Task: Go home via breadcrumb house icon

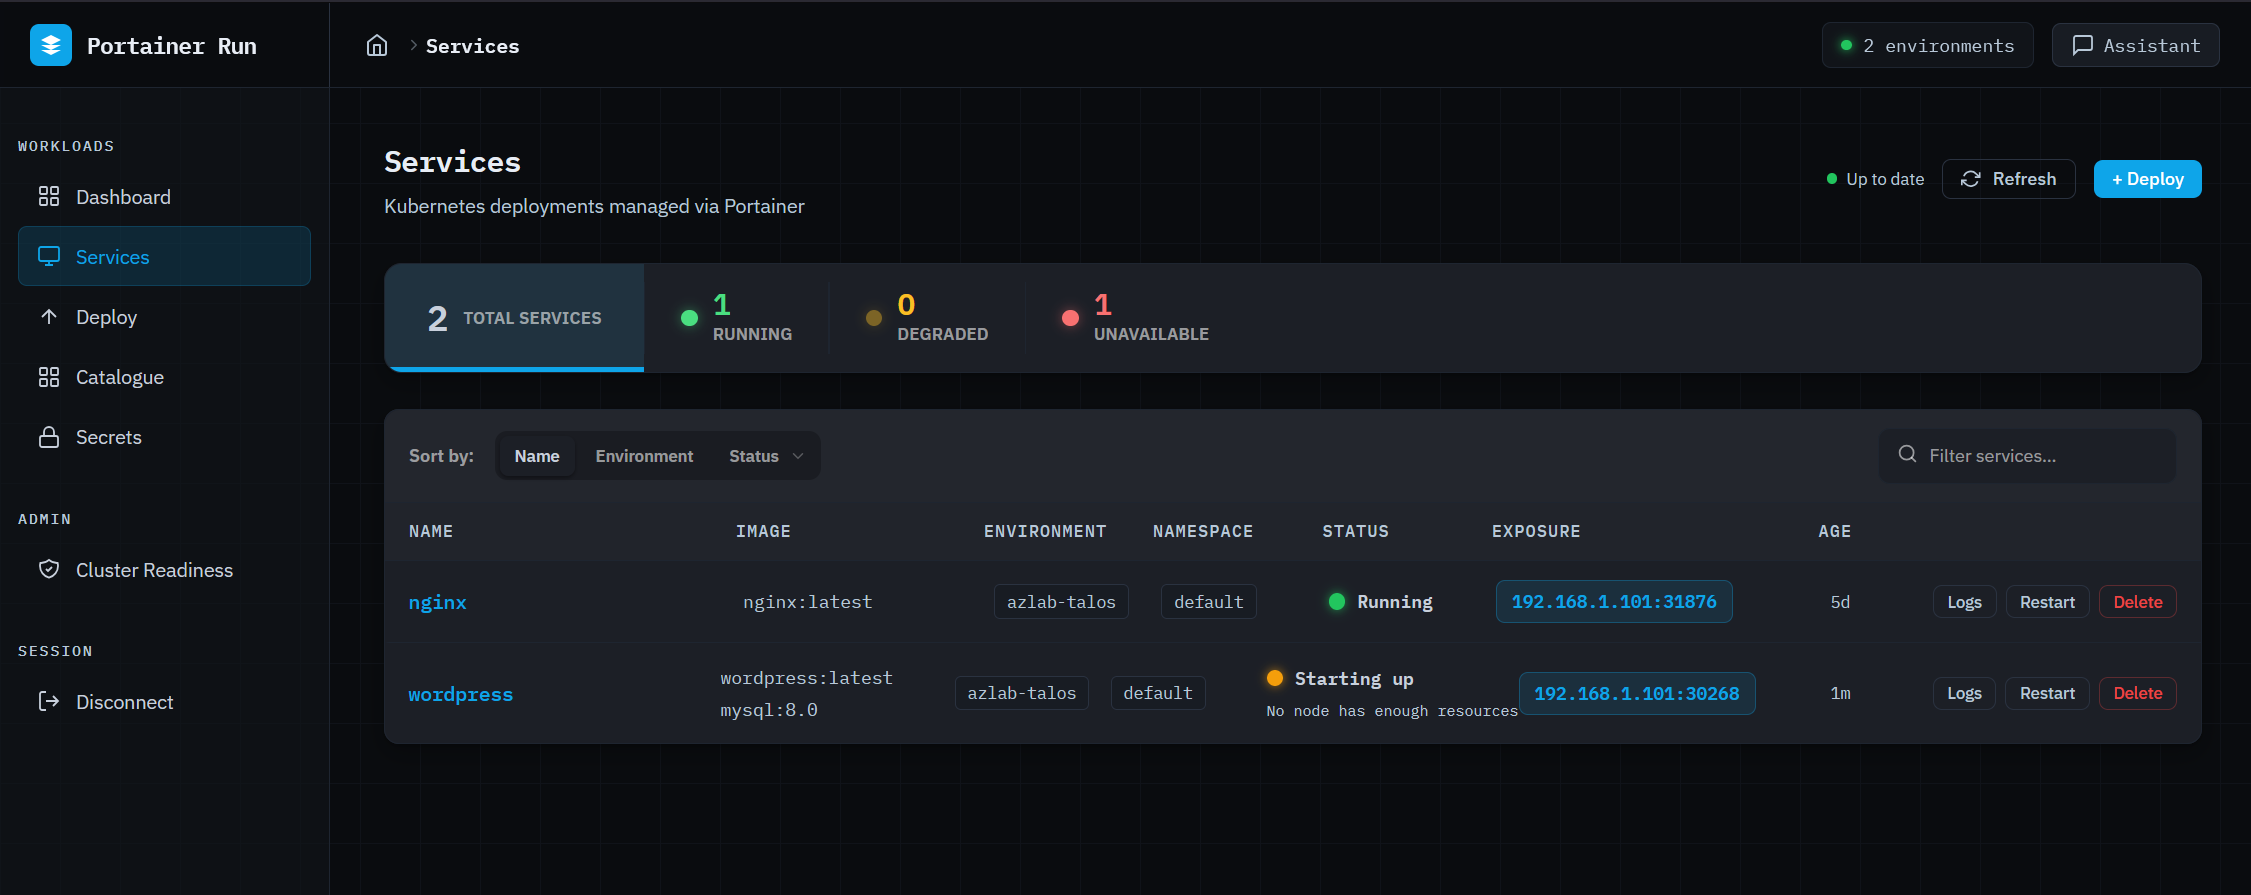Action: click(377, 46)
